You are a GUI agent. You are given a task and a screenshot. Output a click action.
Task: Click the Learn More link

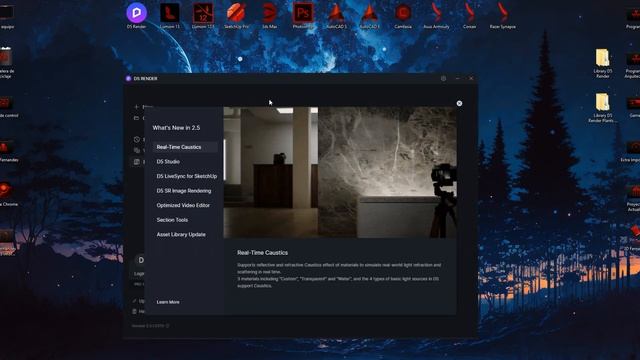click(x=168, y=302)
